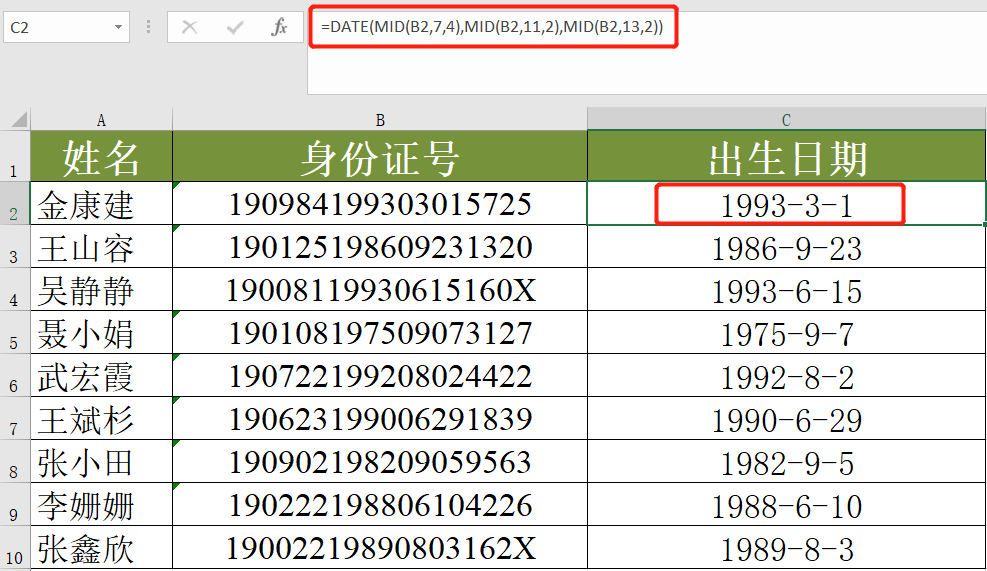Select row 5 header

pos(14,332)
